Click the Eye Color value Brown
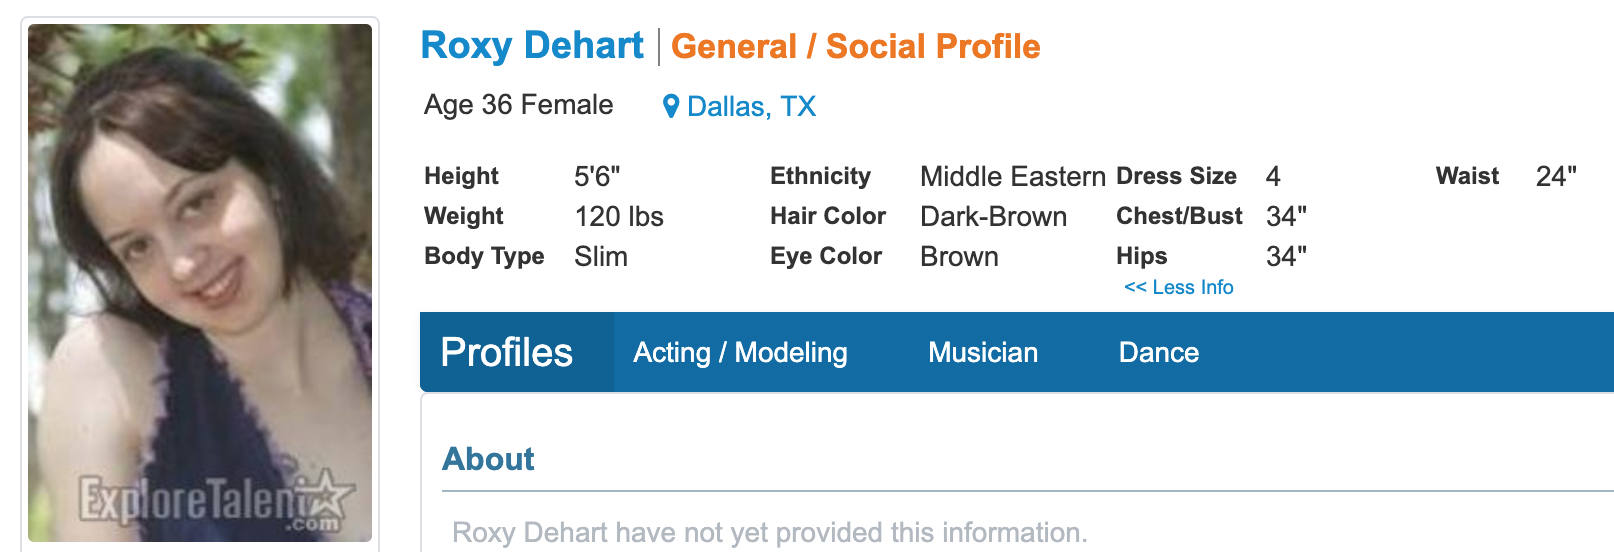Viewport: 1614px width, 552px height. coord(959,257)
